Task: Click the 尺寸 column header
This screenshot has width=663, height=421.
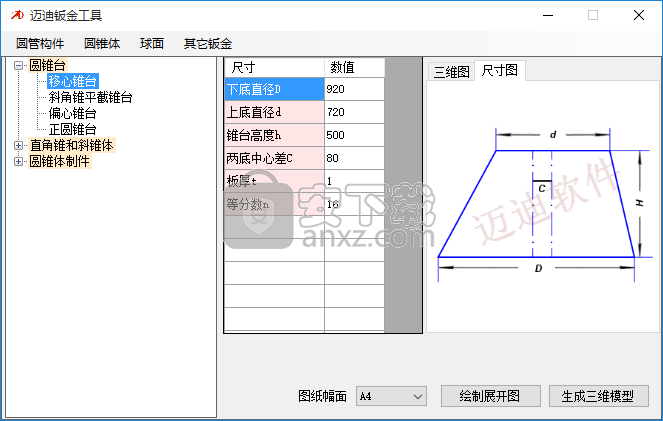Action: pyautogui.click(x=274, y=68)
